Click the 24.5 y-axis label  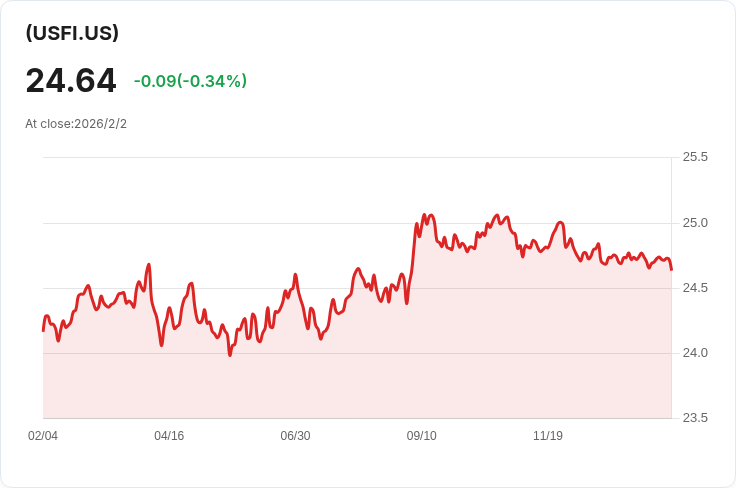tap(695, 288)
